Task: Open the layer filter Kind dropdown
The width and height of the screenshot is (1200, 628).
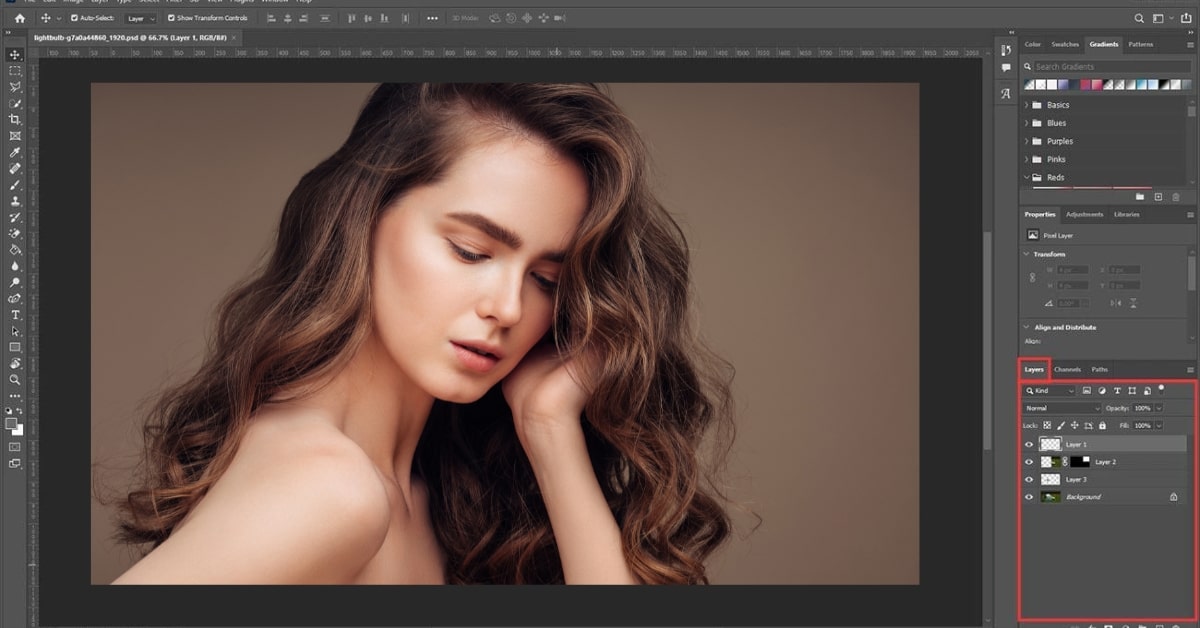Action: click(1050, 391)
